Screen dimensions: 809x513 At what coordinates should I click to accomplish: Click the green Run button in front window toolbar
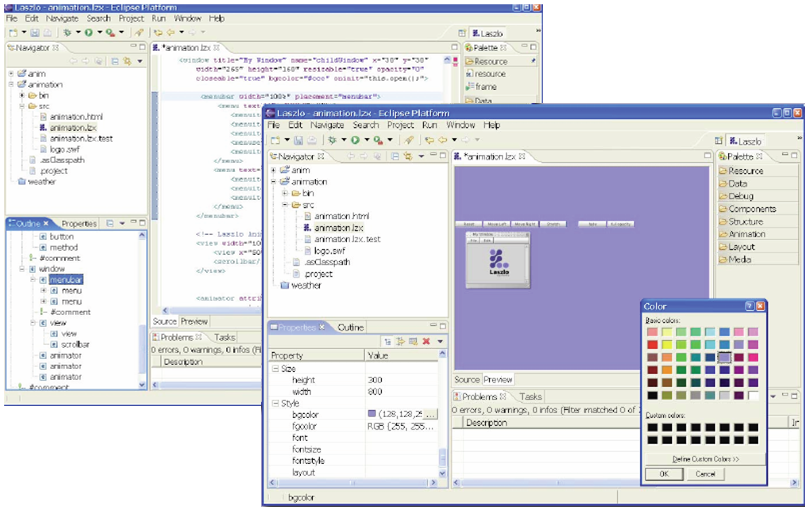tap(354, 141)
